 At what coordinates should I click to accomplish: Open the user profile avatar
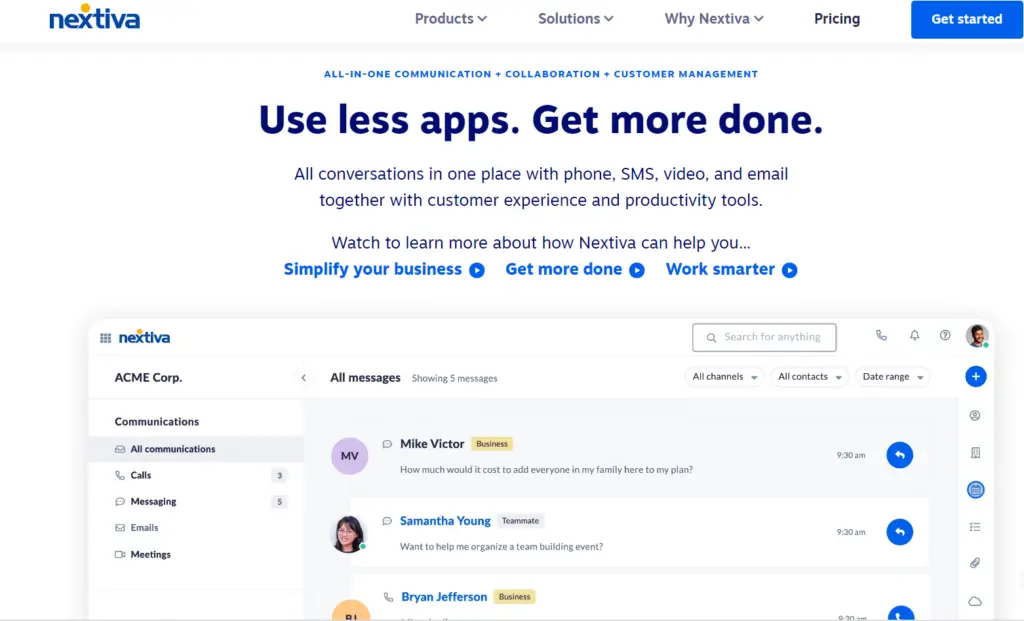coord(977,336)
